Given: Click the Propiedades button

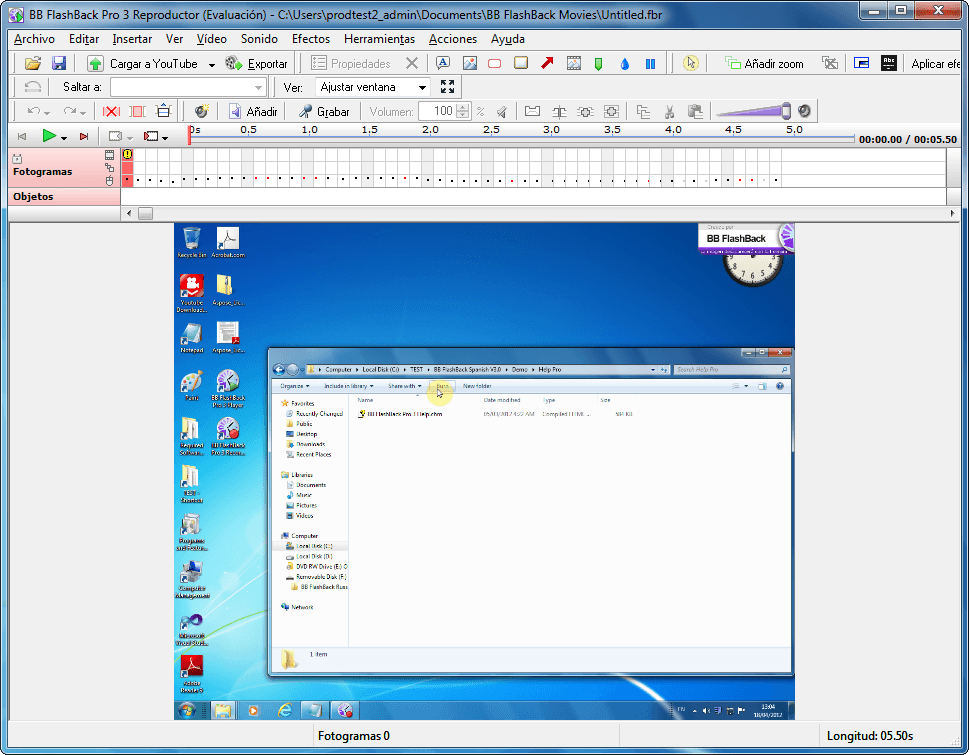Looking at the screenshot, I should (x=350, y=64).
